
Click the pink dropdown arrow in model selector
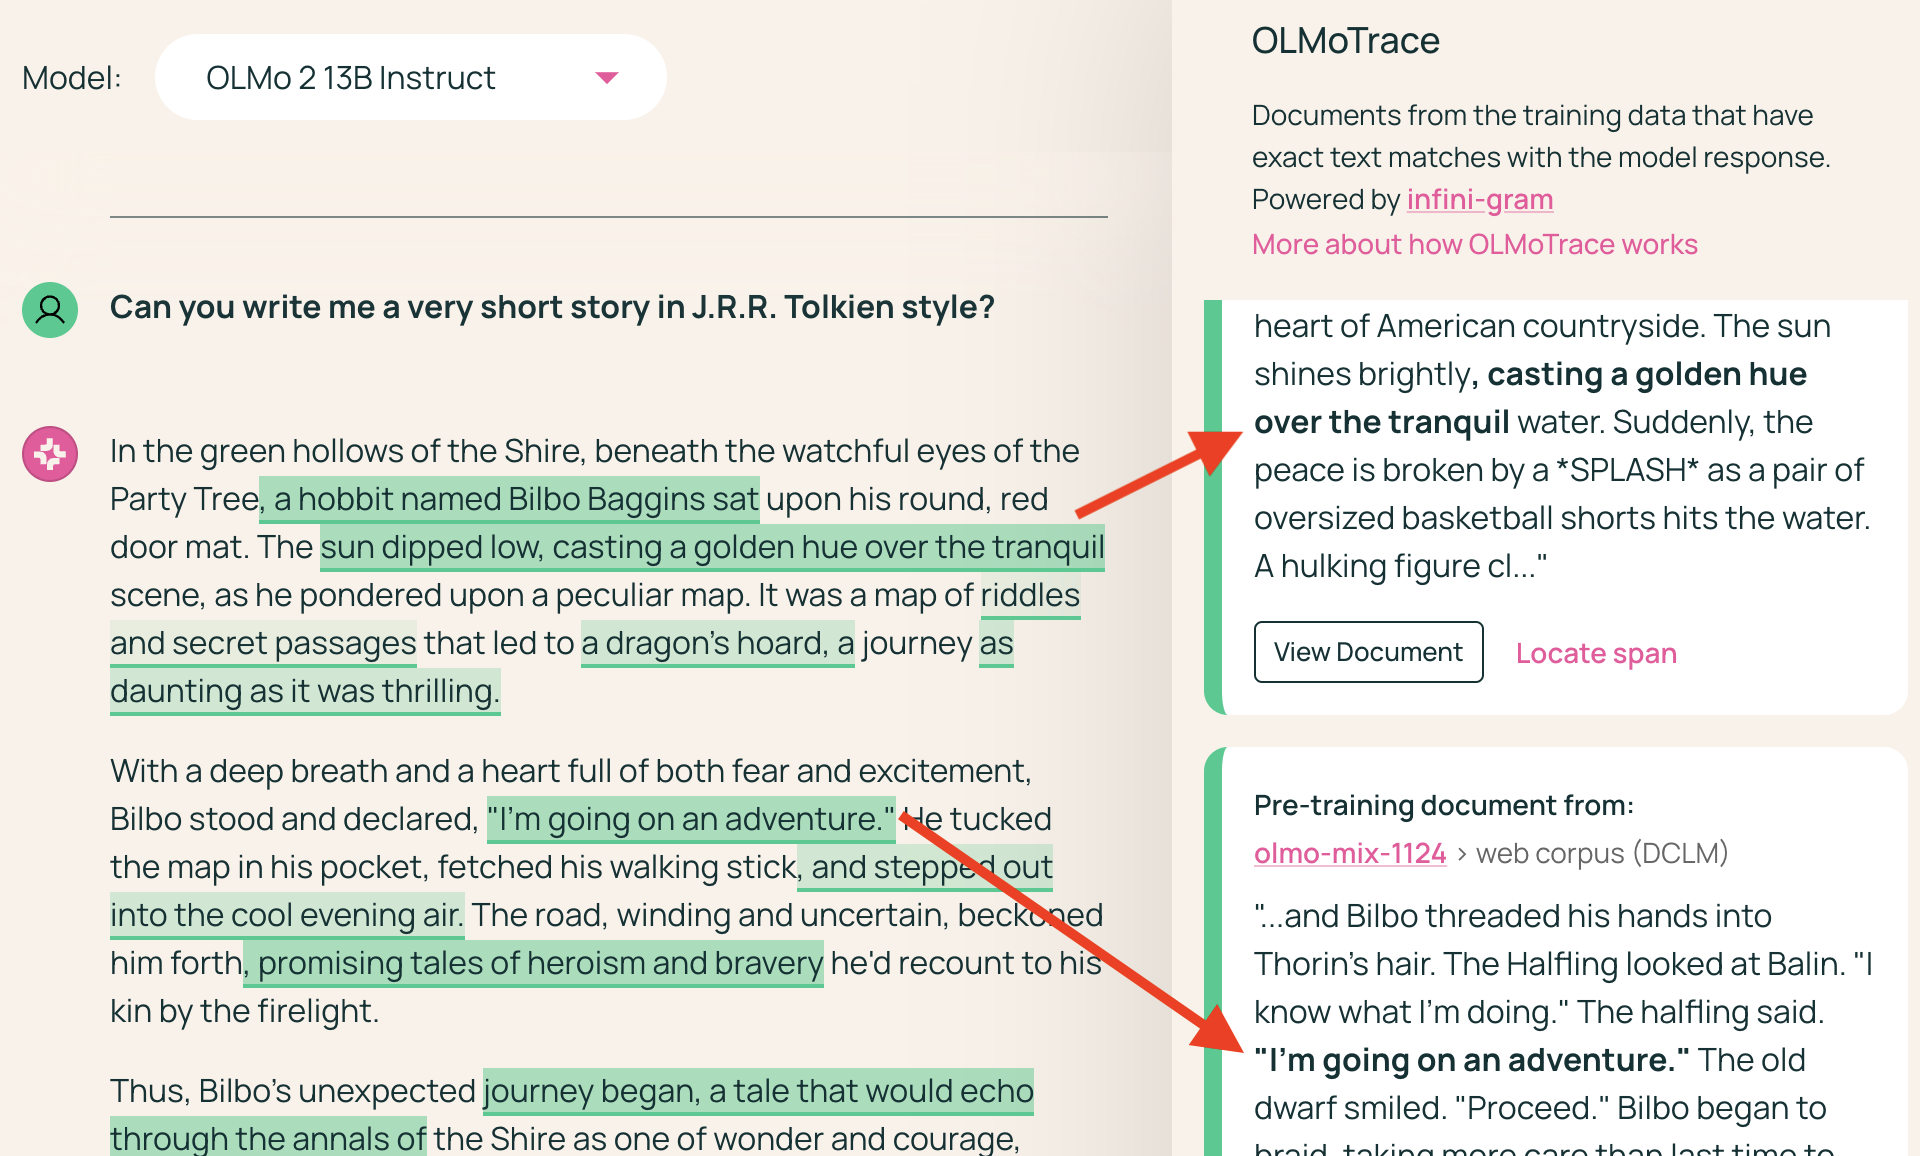coord(606,78)
